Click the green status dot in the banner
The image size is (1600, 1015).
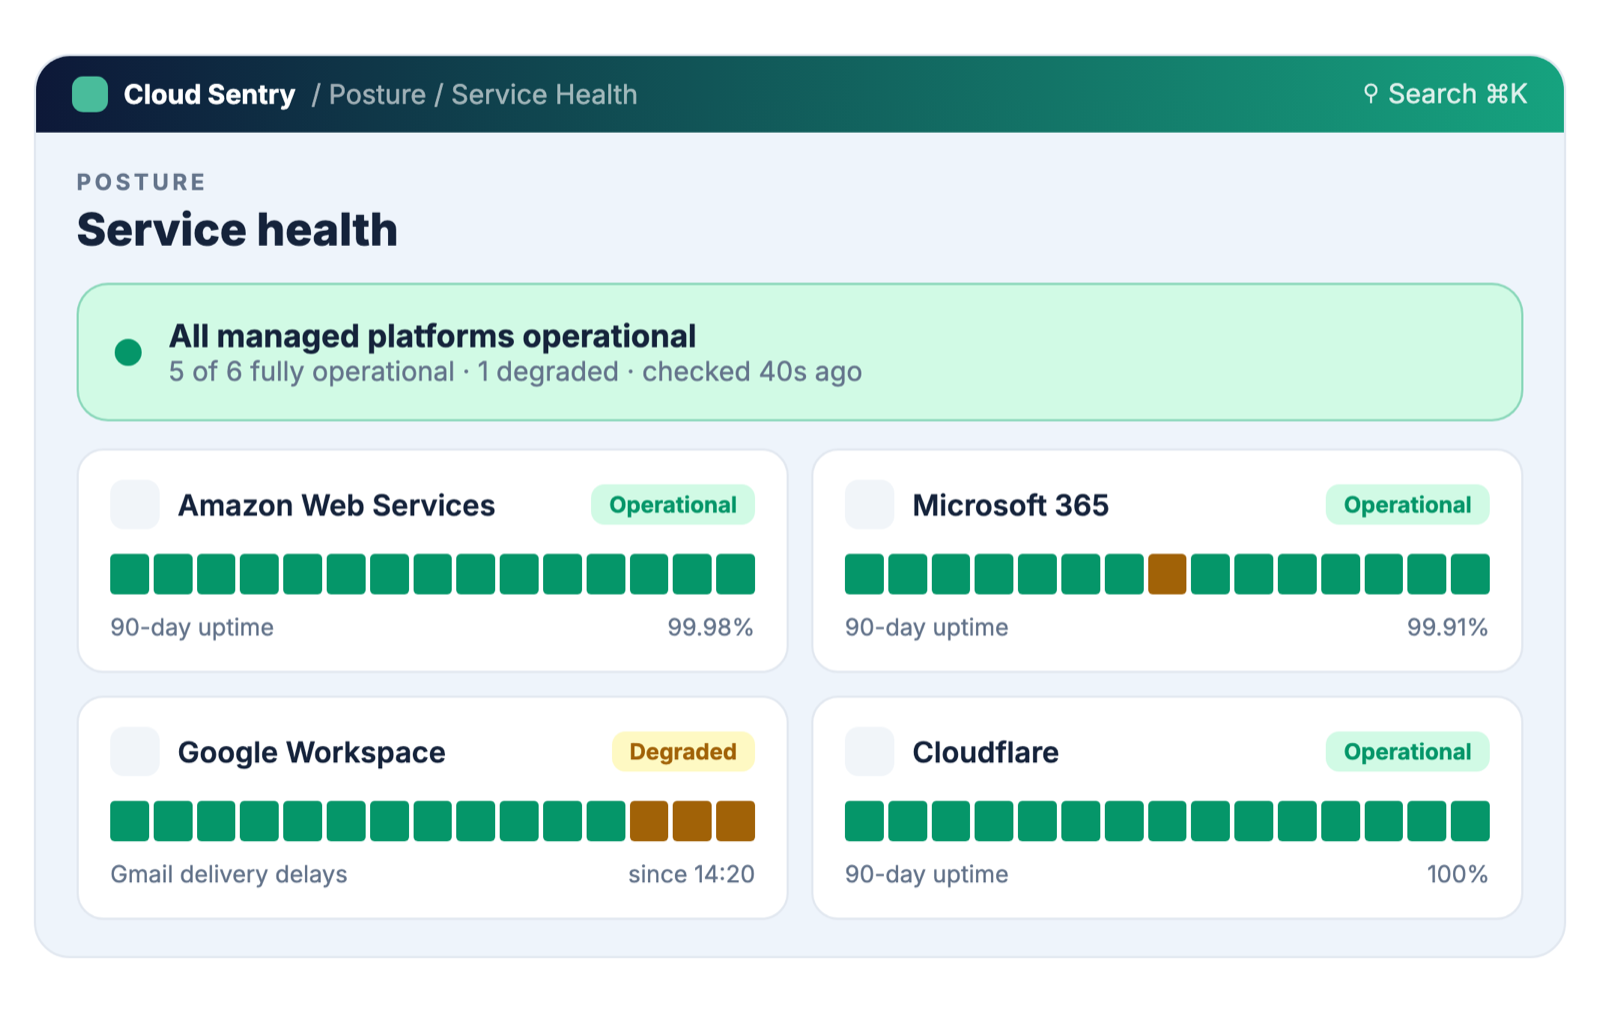click(128, 352)
